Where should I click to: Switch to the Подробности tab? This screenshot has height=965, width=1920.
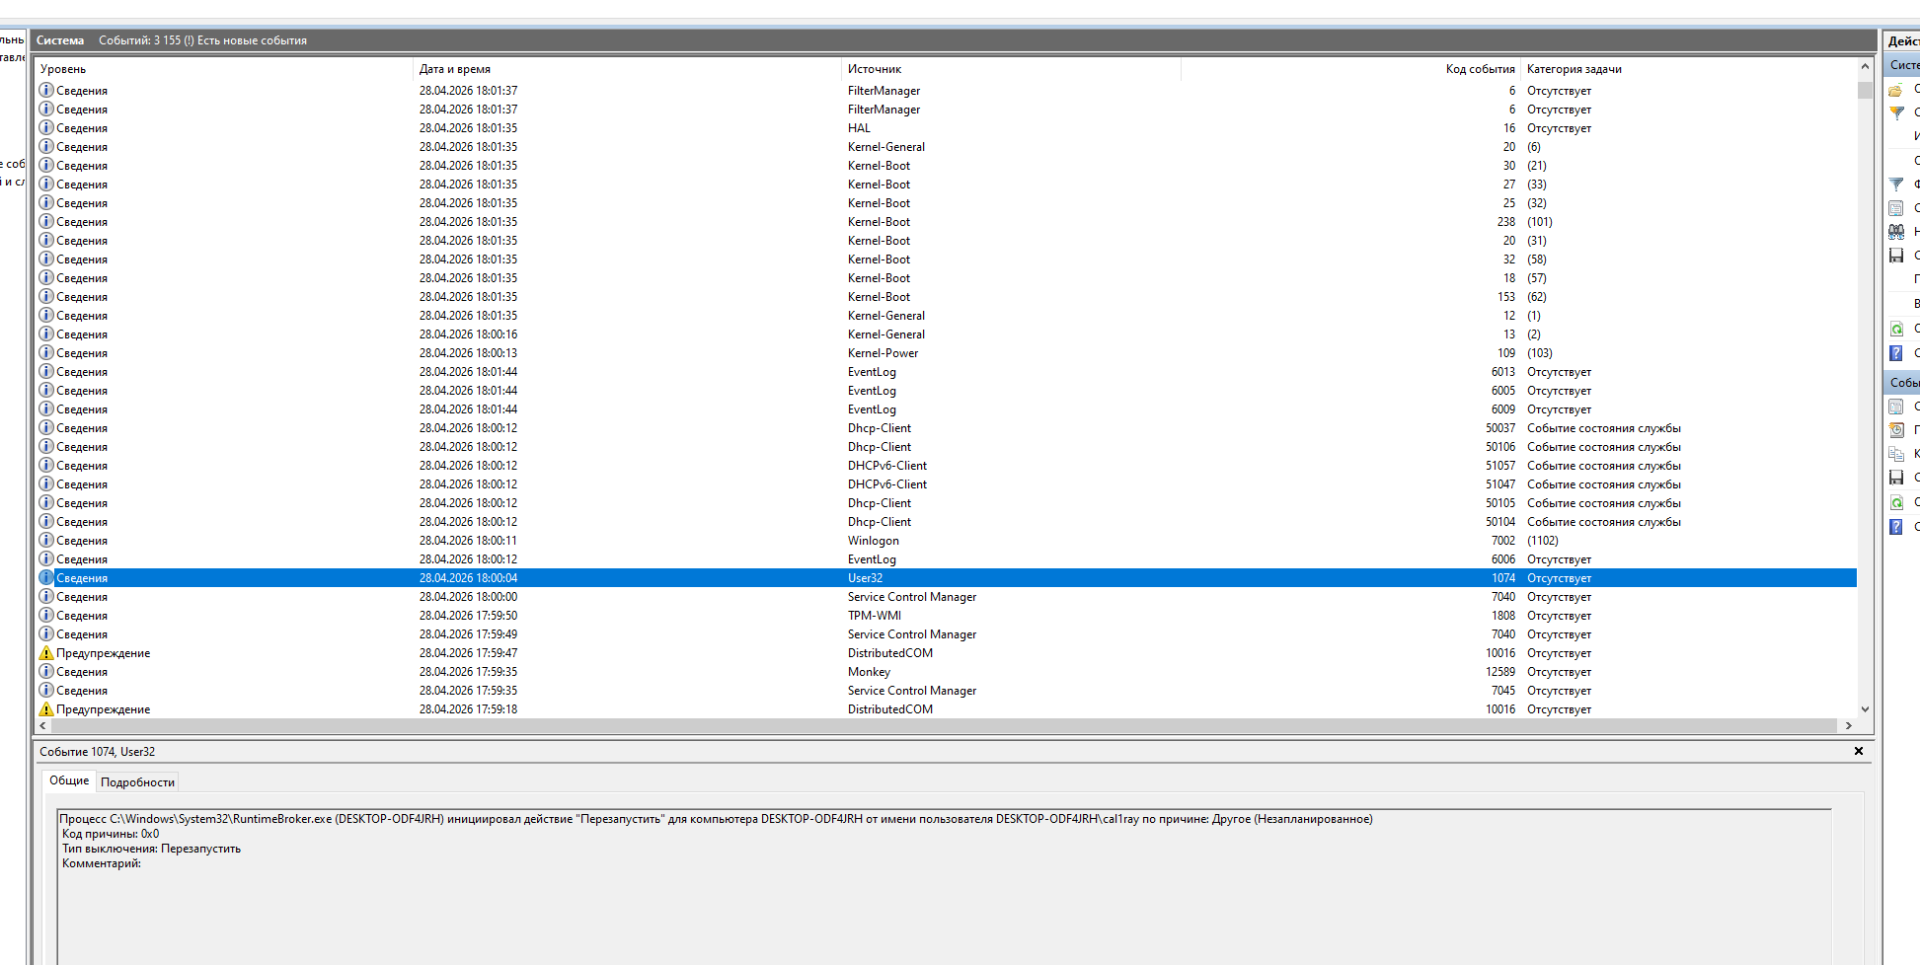click(x=137, y=782)
